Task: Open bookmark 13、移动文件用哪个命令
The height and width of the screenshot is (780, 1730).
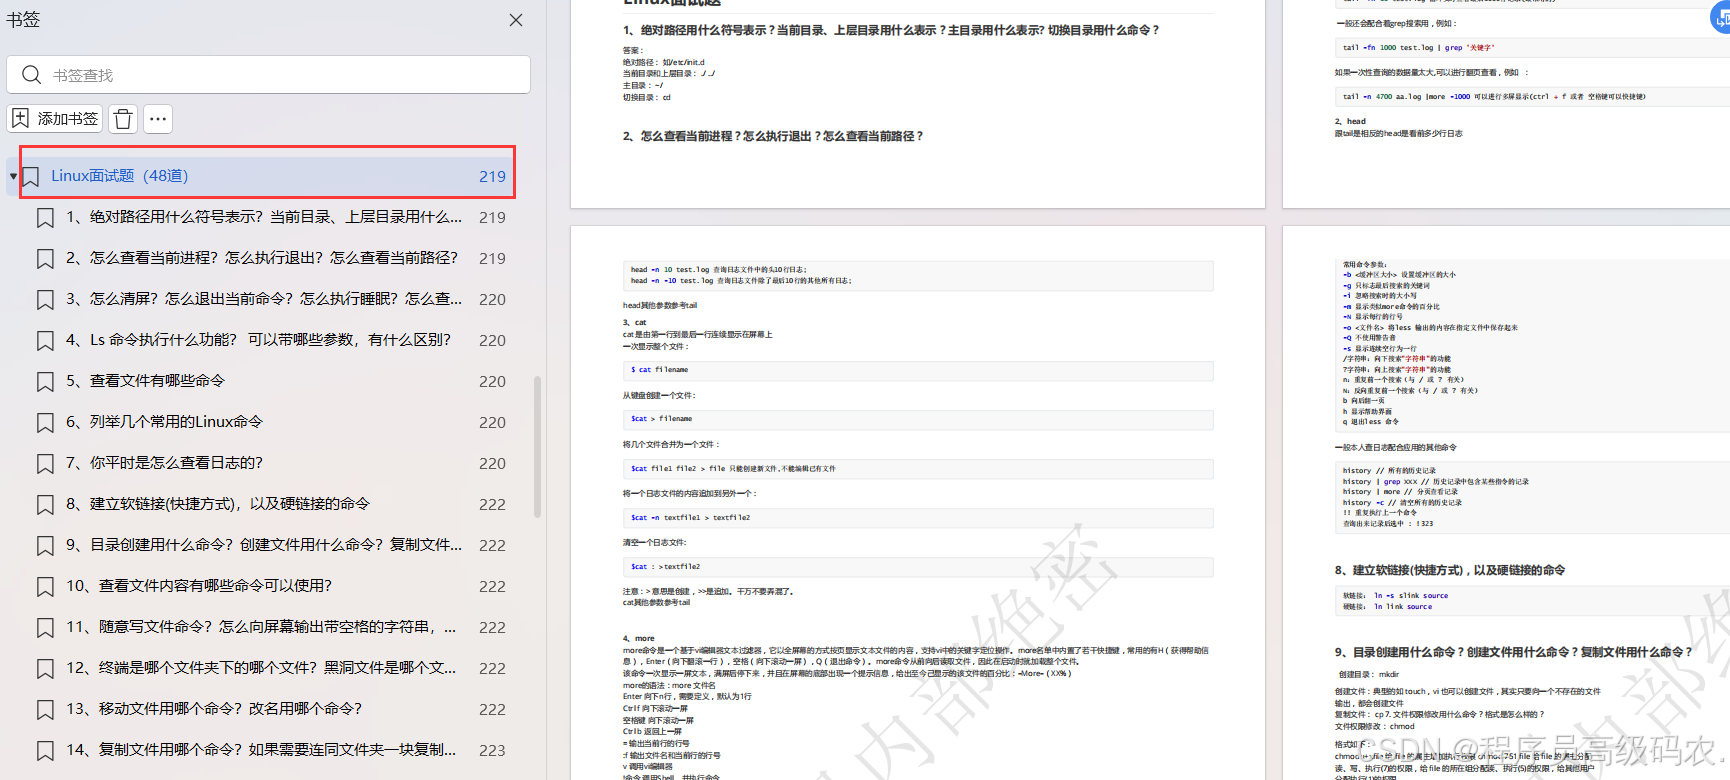Action: click(214, 709)
